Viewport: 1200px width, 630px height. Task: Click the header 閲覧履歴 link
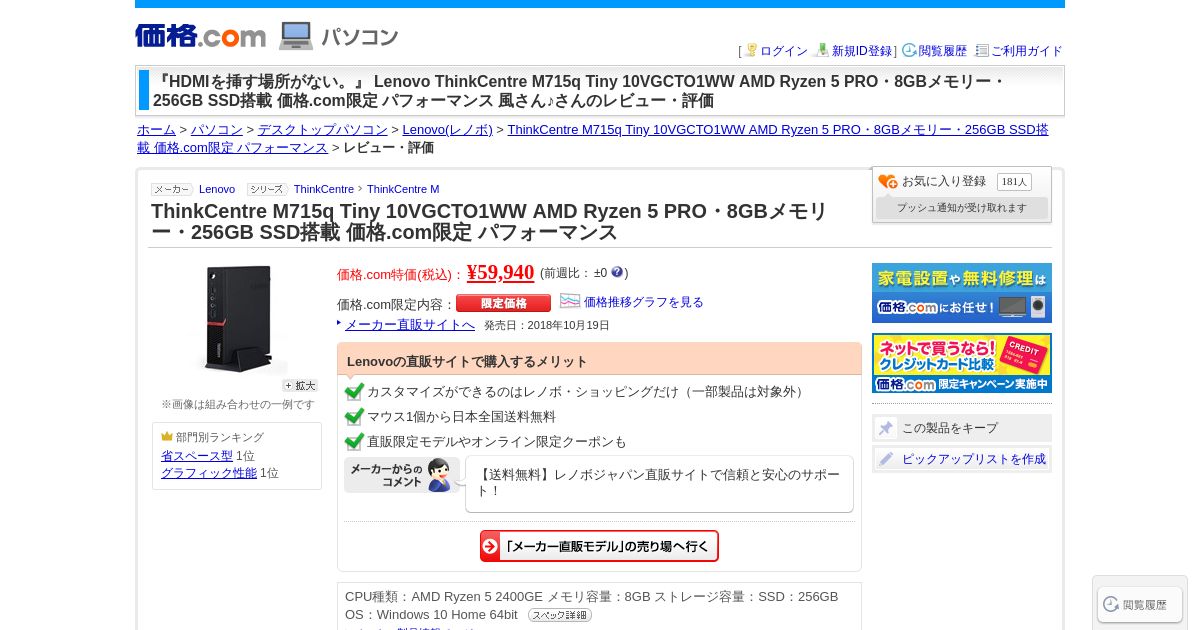[x=943, y=51]
